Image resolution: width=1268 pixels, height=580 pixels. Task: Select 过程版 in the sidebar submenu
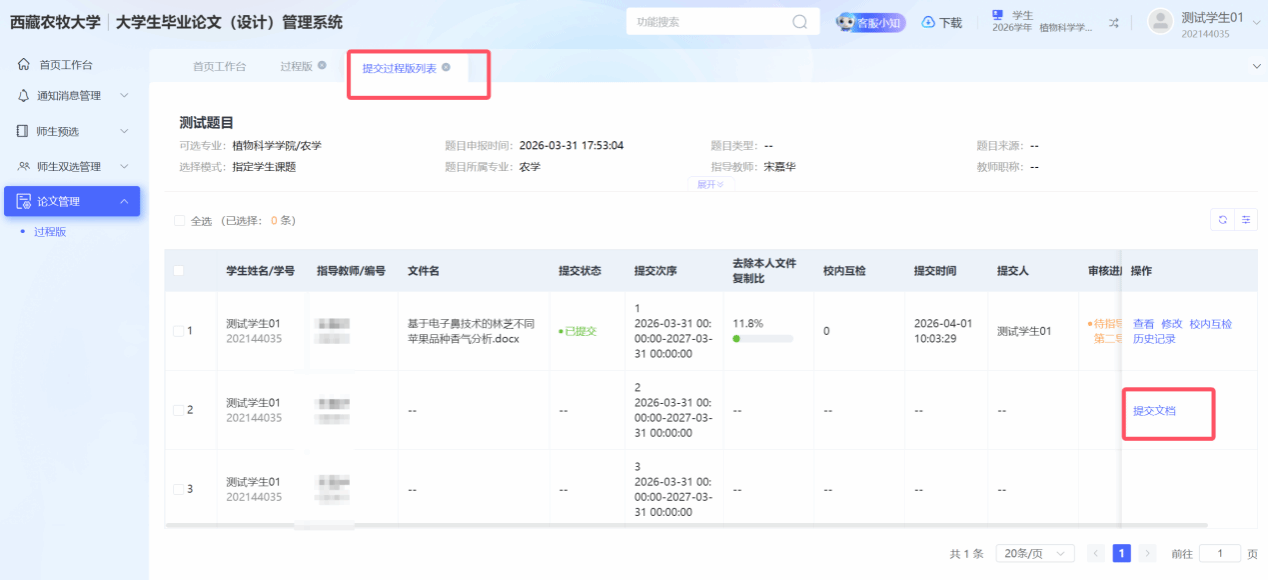pos(50,232)
